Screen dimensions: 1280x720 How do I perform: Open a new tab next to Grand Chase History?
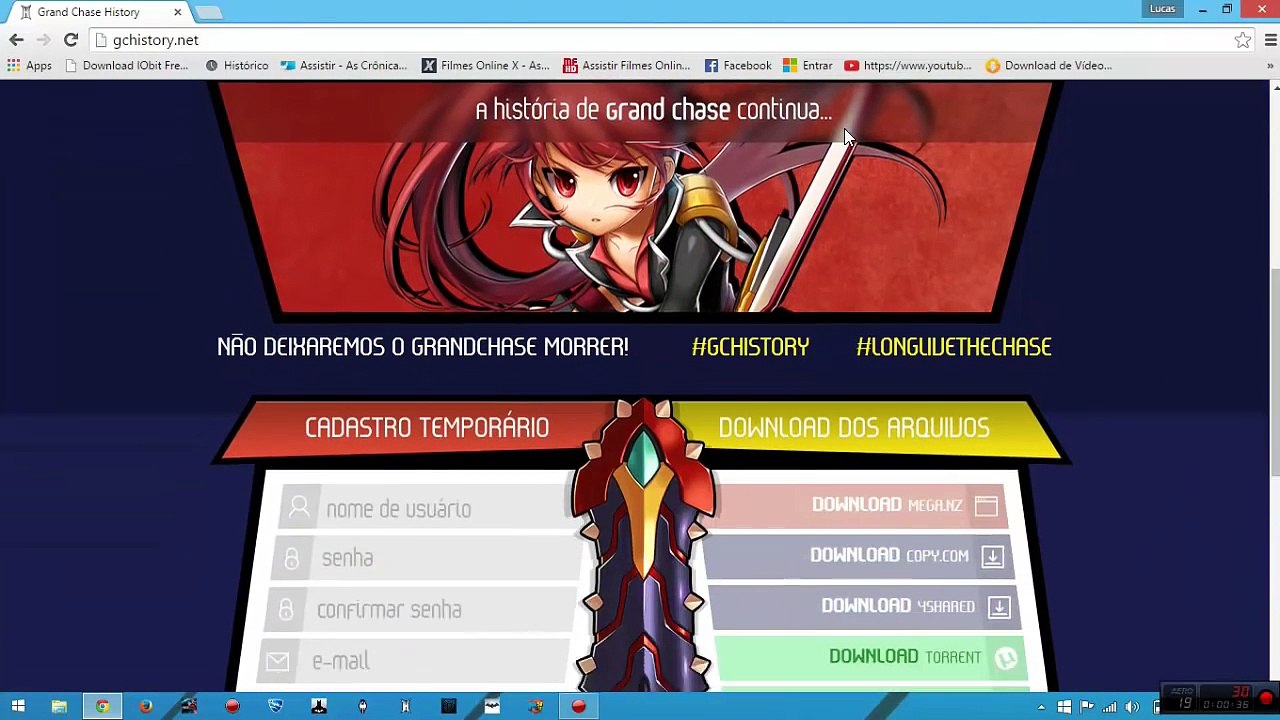208,12
